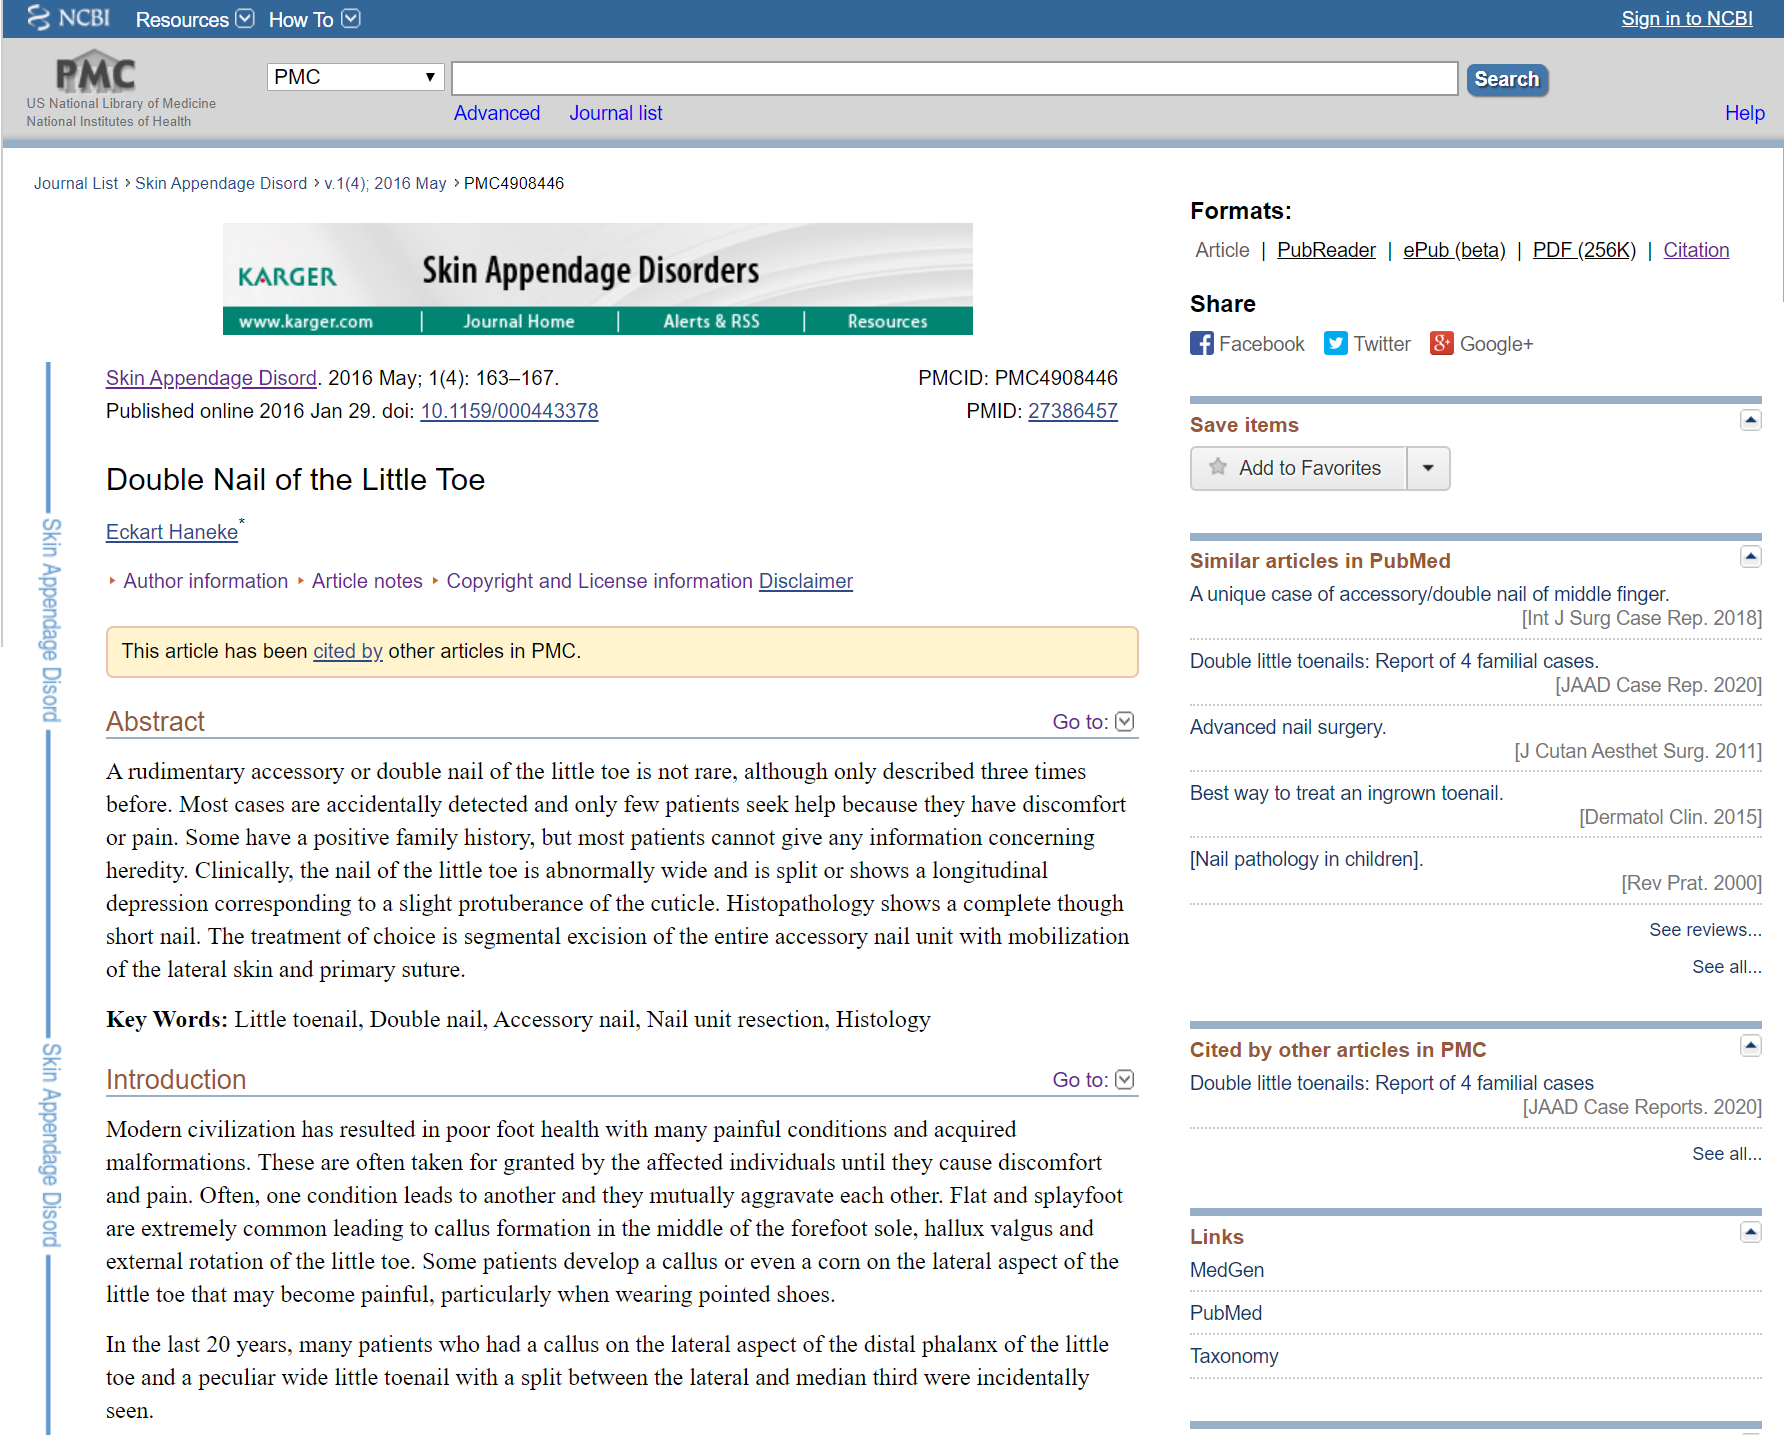Collapse the Save items panel
Screen dimensions: 1784x1447
[1750, 420]
